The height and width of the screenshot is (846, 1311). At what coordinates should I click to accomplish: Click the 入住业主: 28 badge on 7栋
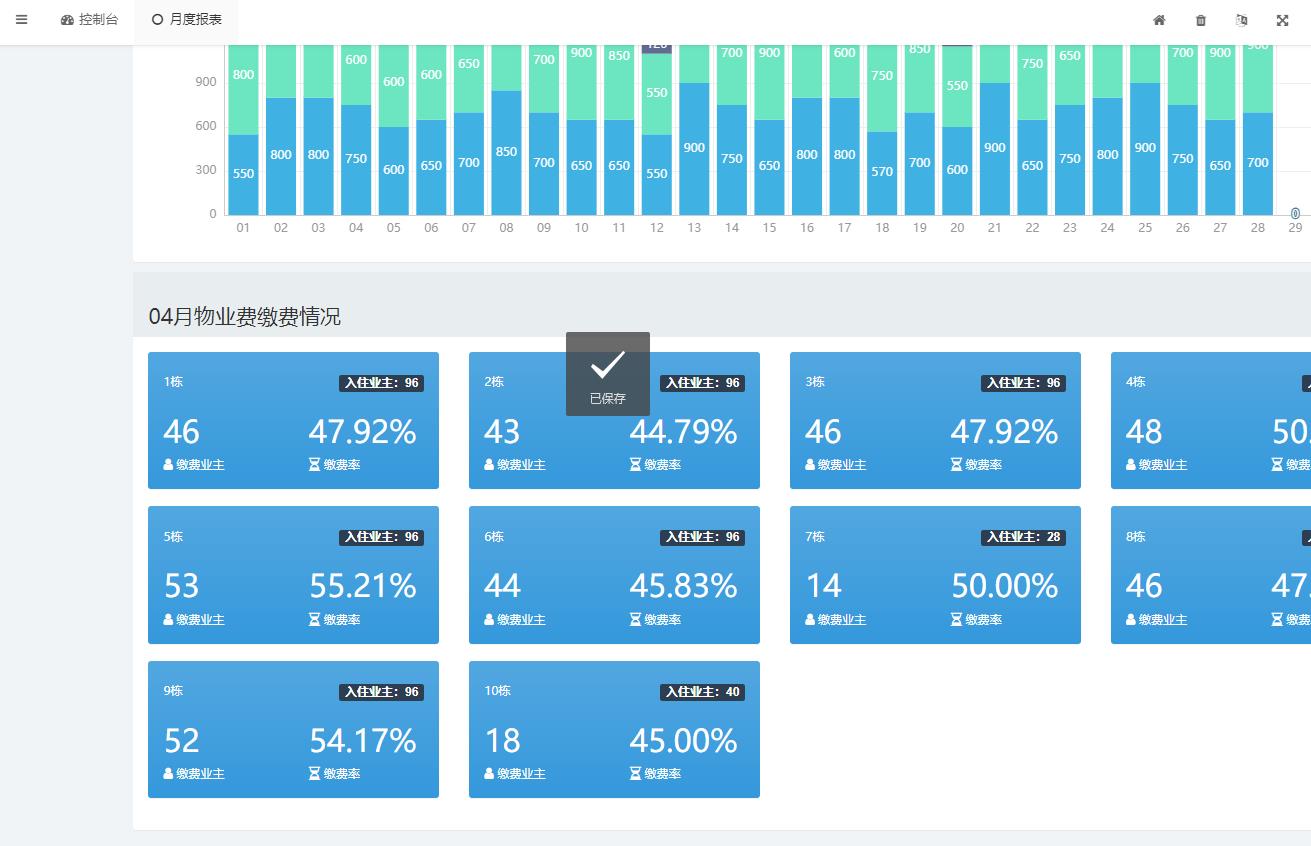point(1023,538)
